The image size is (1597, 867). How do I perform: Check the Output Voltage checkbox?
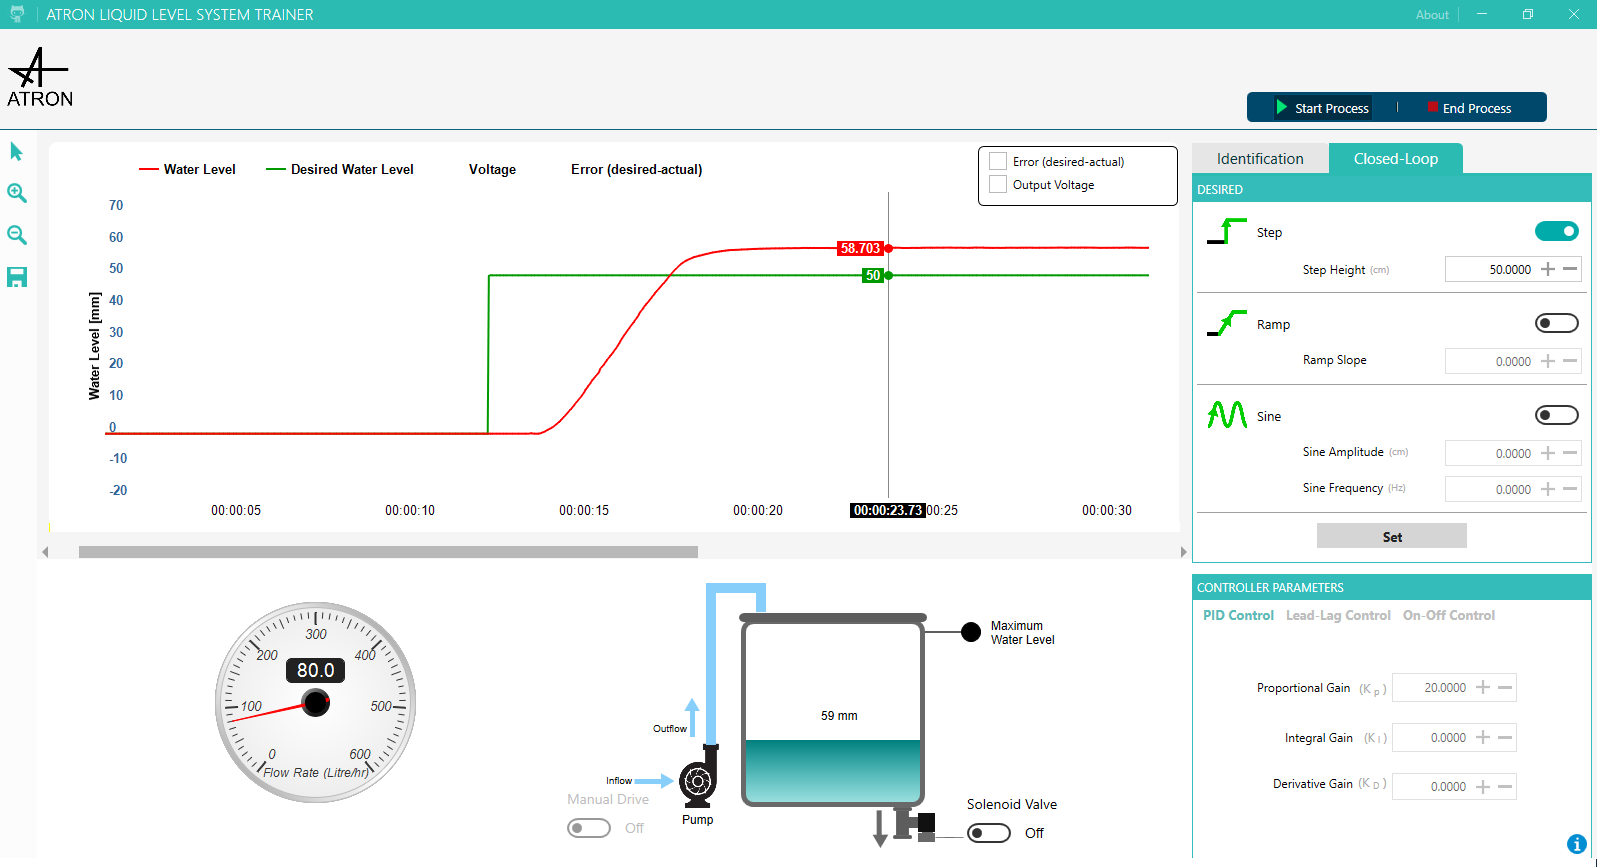tap(998, 184)
